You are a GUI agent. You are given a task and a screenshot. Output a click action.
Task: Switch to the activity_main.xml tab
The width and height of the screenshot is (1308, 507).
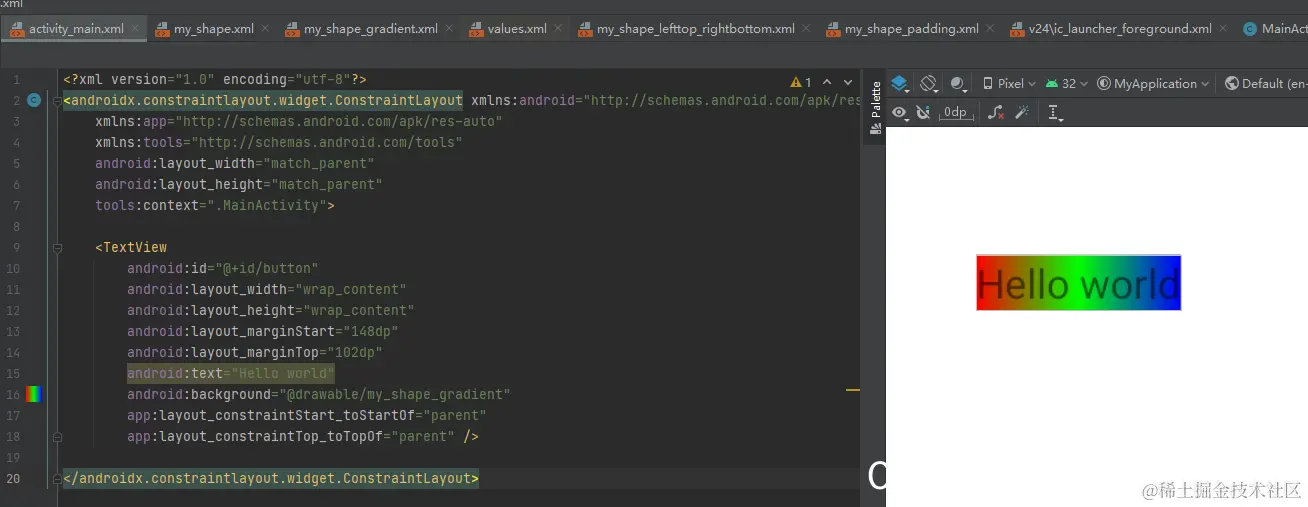click(76, 29)
